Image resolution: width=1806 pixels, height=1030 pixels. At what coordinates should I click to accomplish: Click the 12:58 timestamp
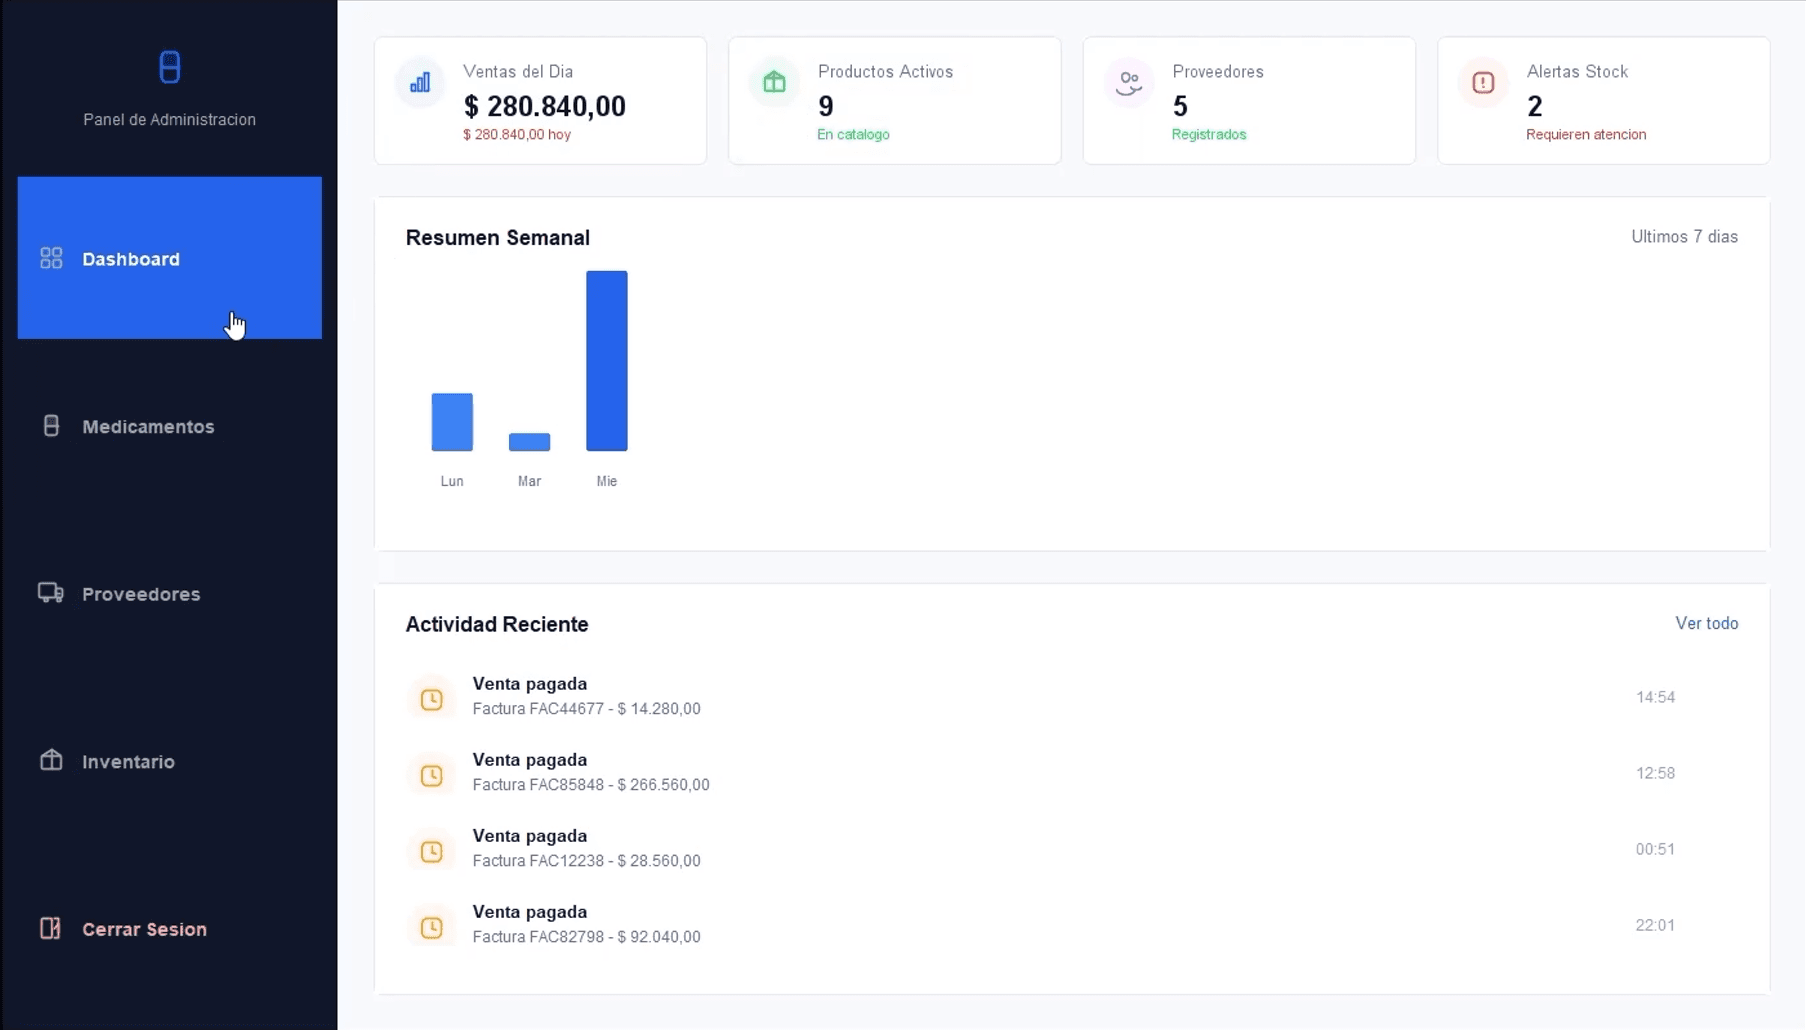1655,773
